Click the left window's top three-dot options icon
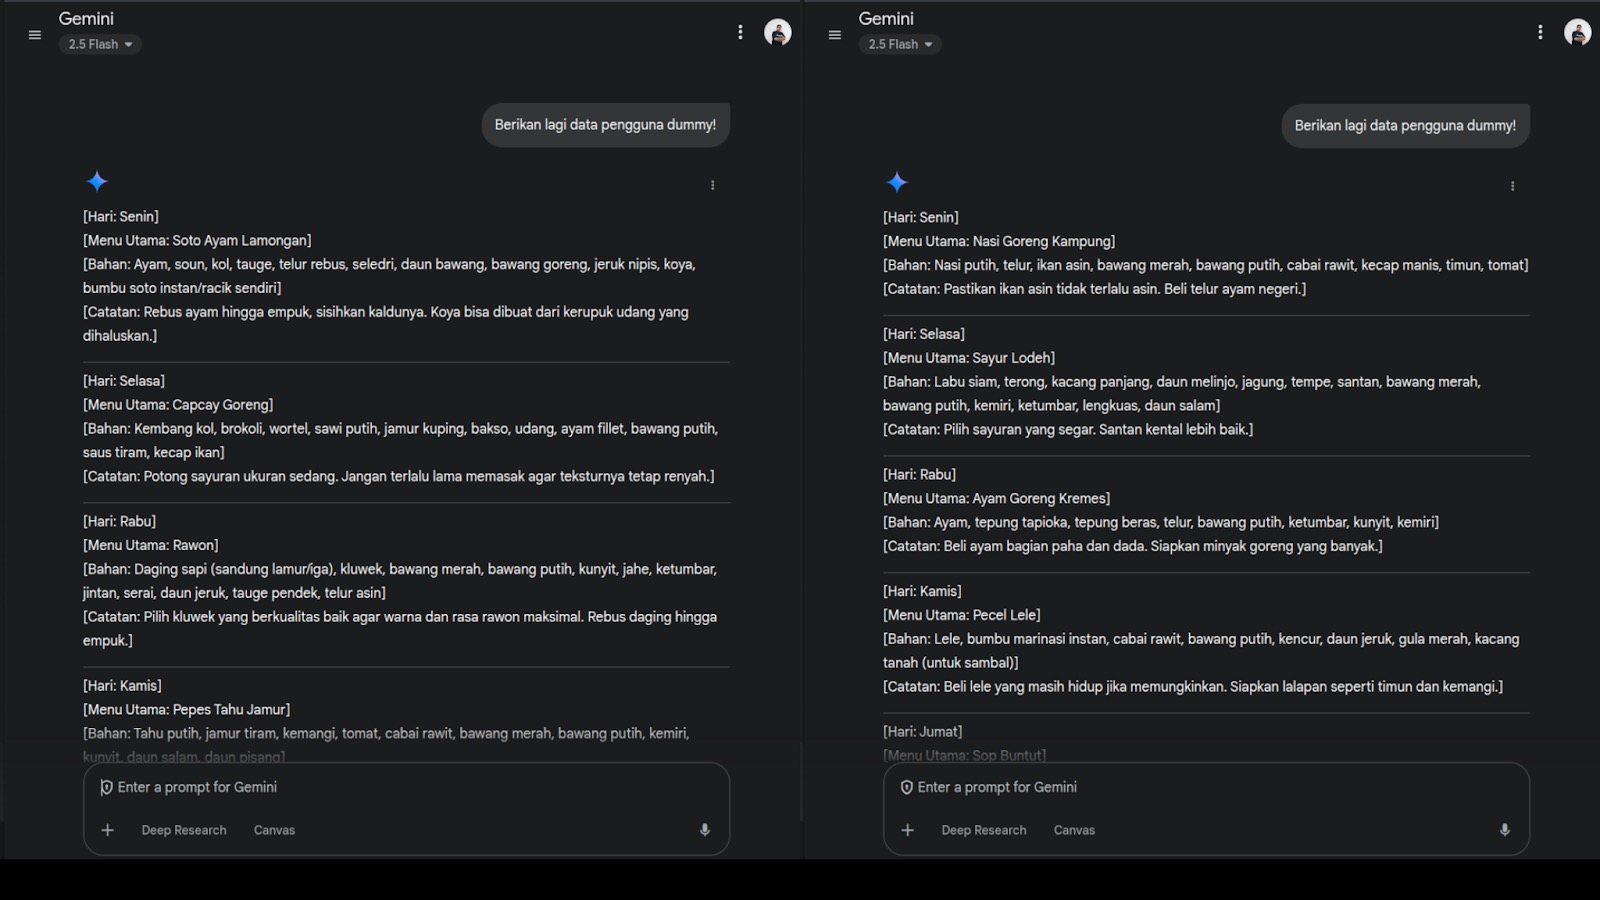The image size is (1600, 900). coord(740,32)
